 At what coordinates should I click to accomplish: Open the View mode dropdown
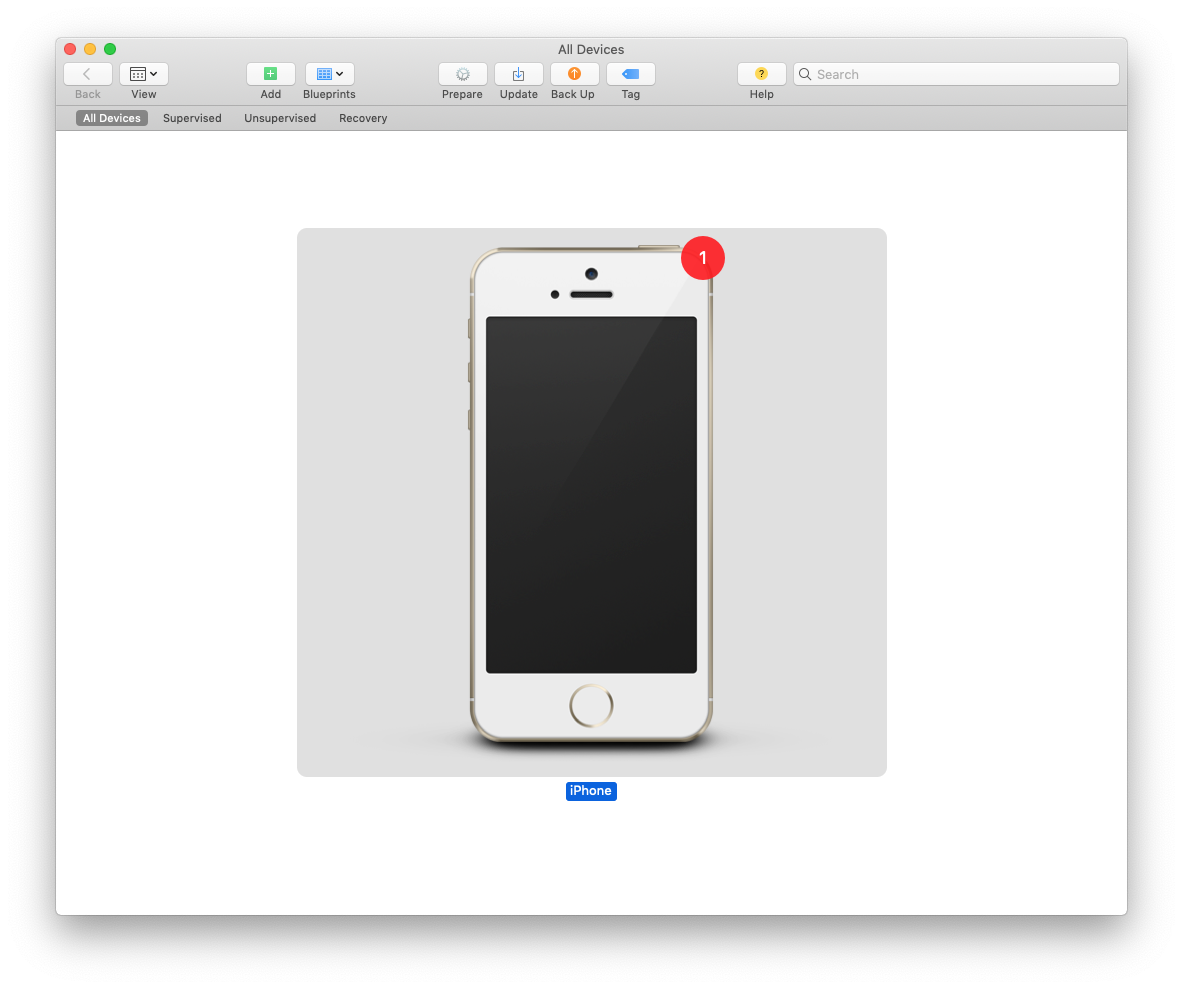coord(144,74)
